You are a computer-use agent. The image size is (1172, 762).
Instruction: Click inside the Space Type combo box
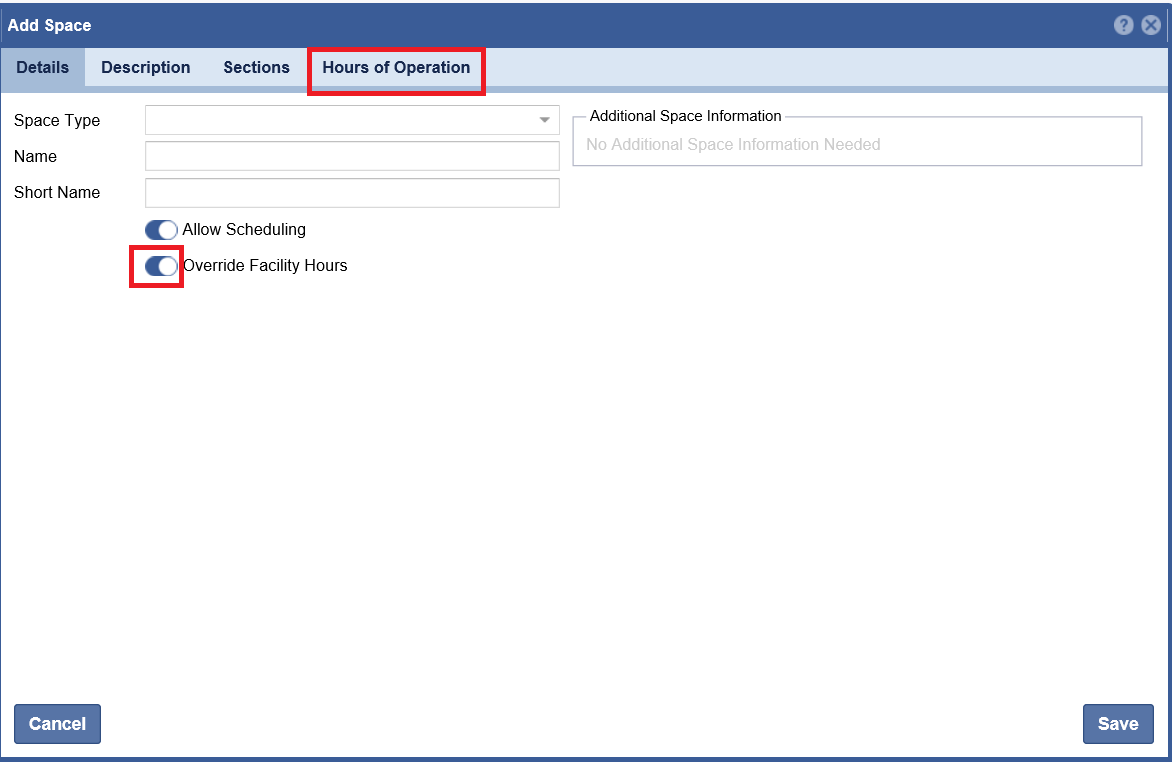click(340, 120)
